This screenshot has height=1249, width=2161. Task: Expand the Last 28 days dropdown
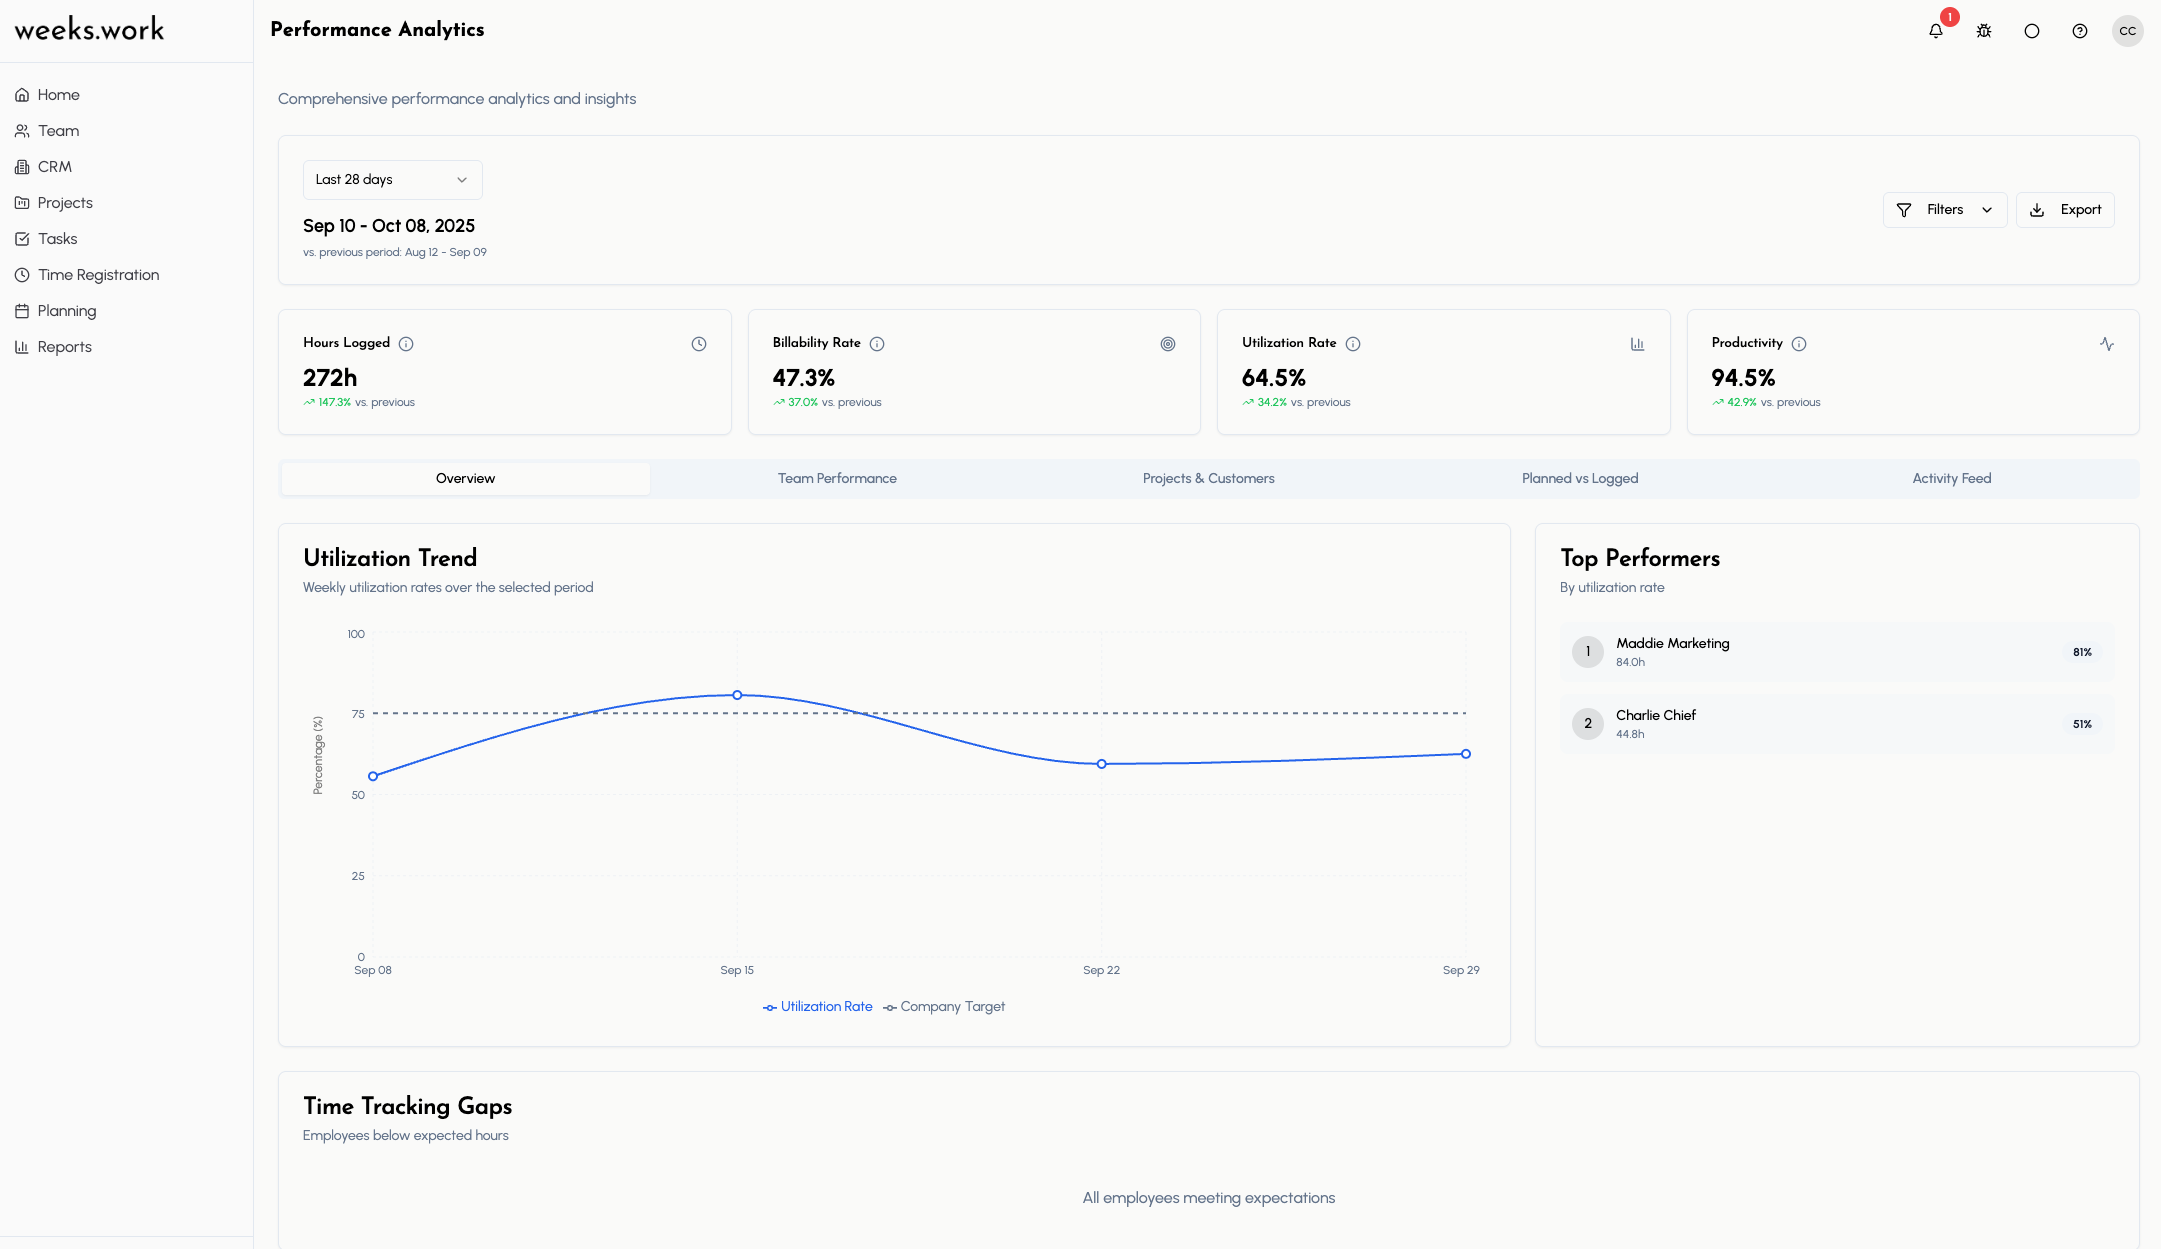[392, 180]
